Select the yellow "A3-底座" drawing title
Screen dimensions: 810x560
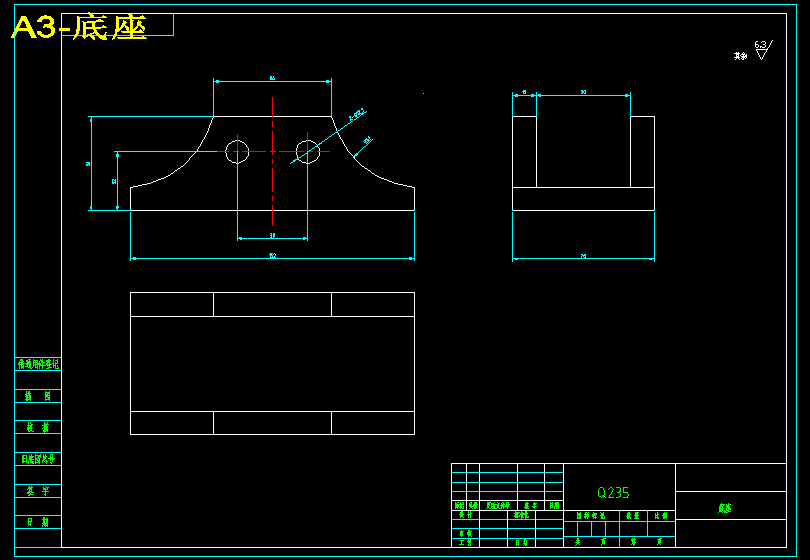(x=79, y=27)
